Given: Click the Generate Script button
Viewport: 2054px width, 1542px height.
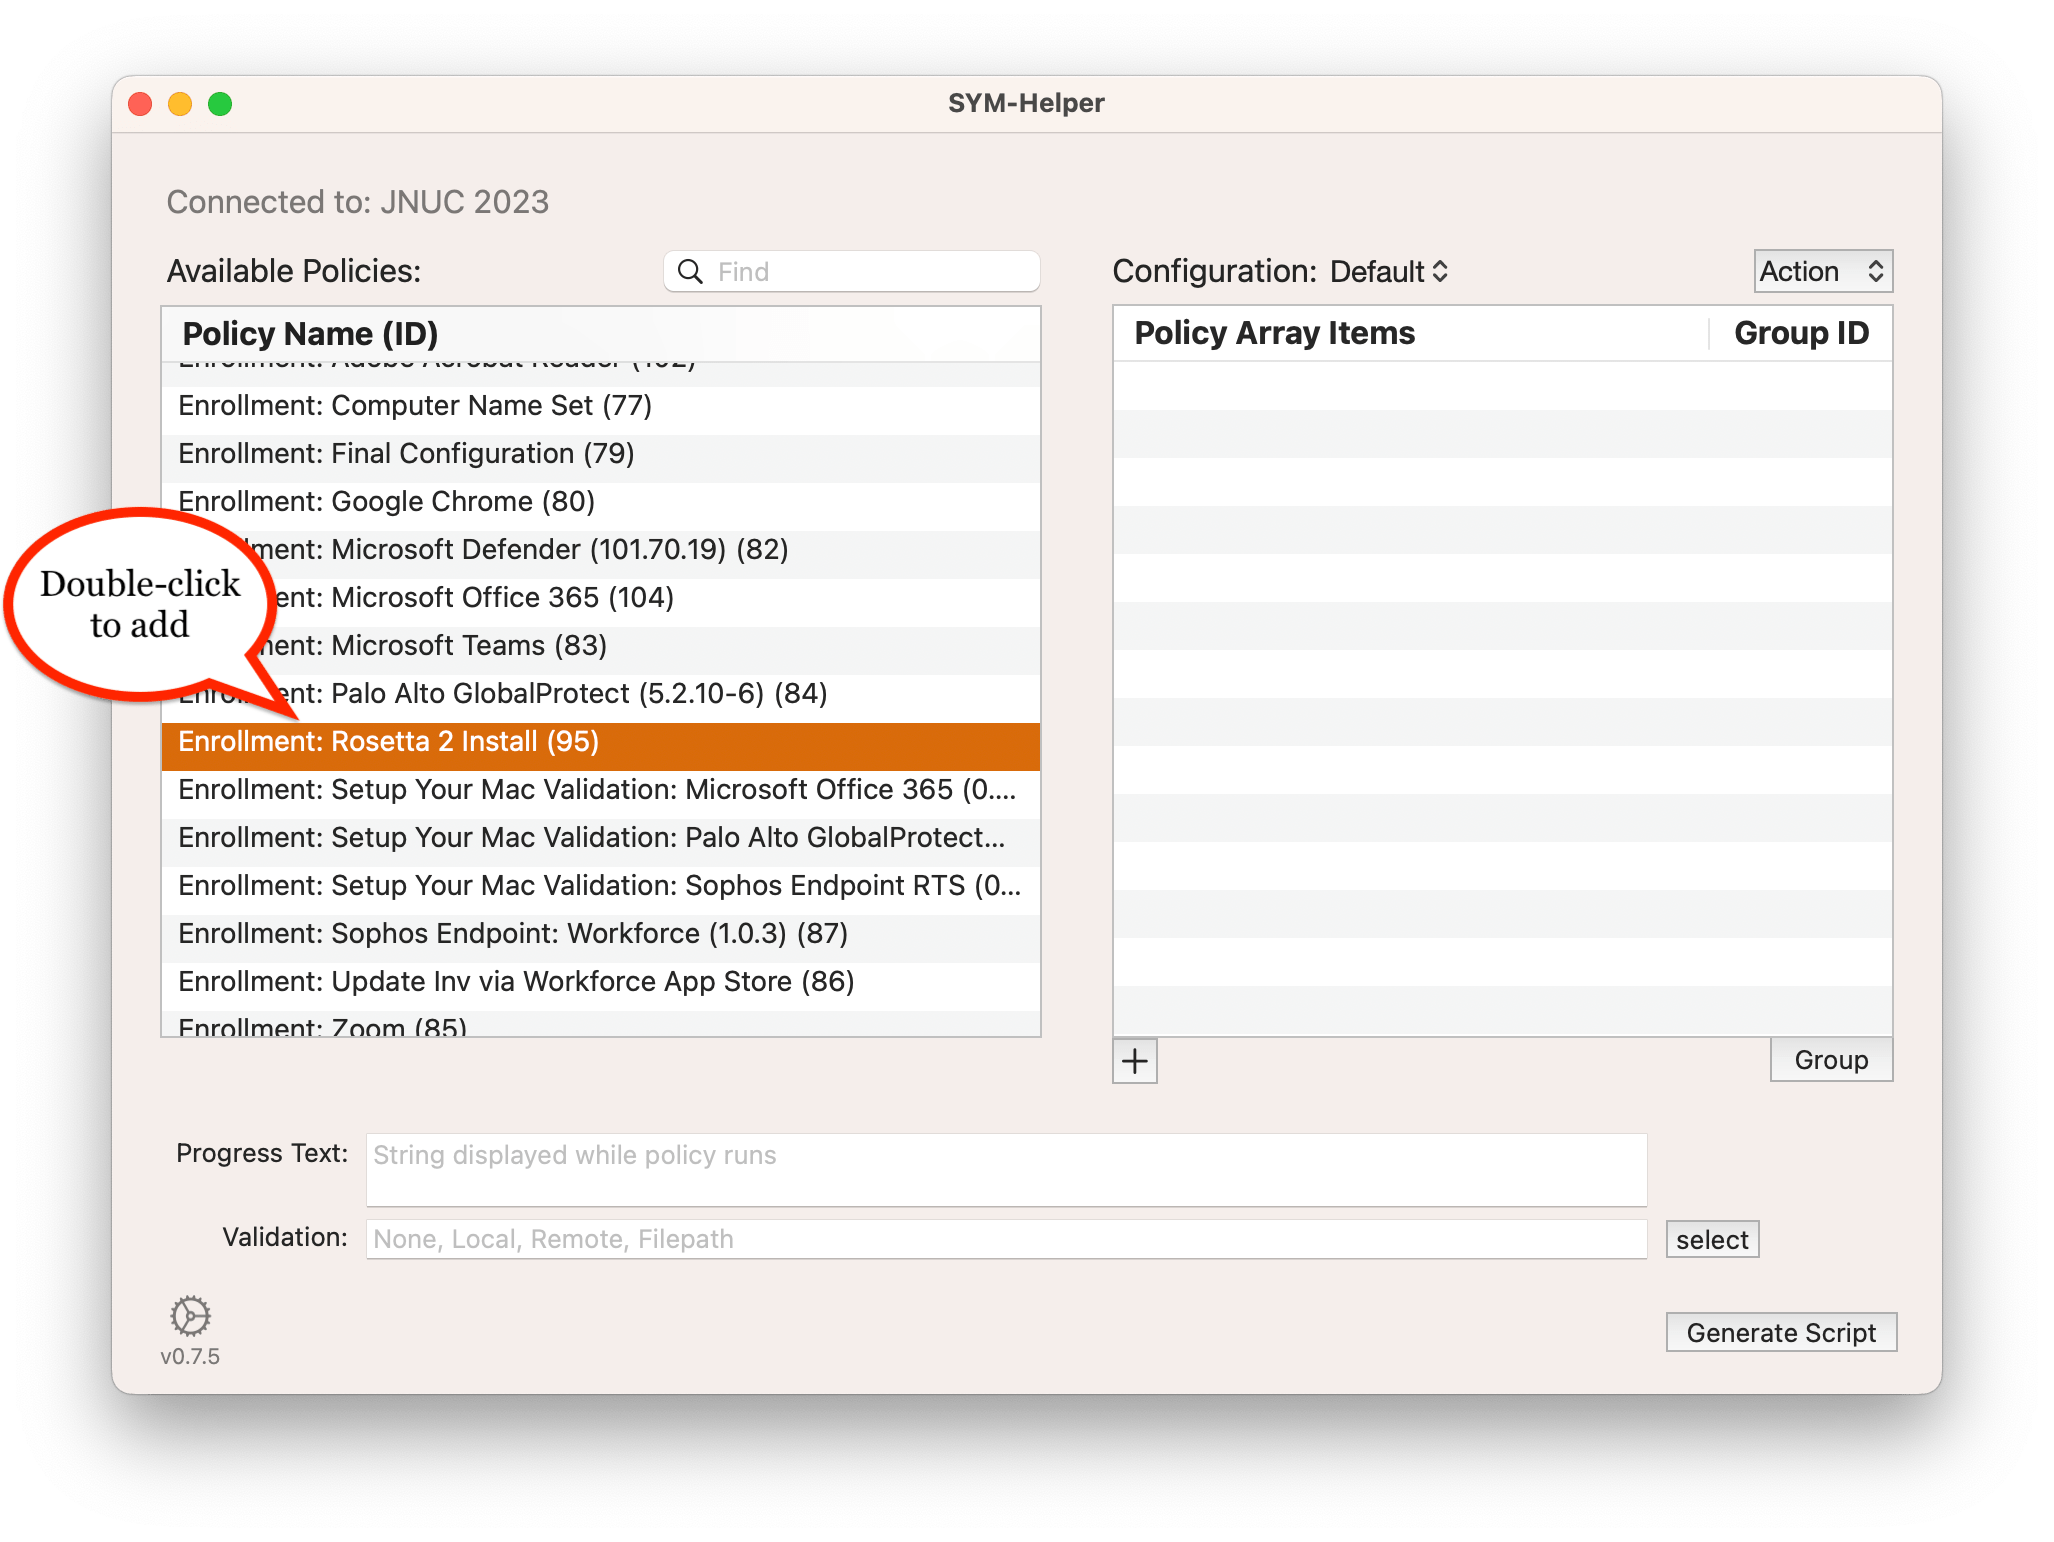Looking at the screenshot, I should [x=1781, y=1333].
